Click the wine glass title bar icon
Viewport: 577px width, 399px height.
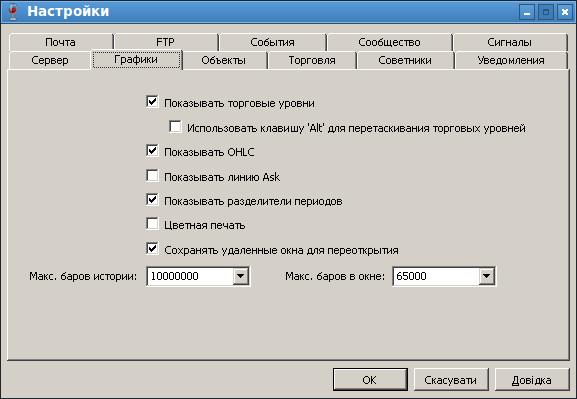(x=13, y=11)
